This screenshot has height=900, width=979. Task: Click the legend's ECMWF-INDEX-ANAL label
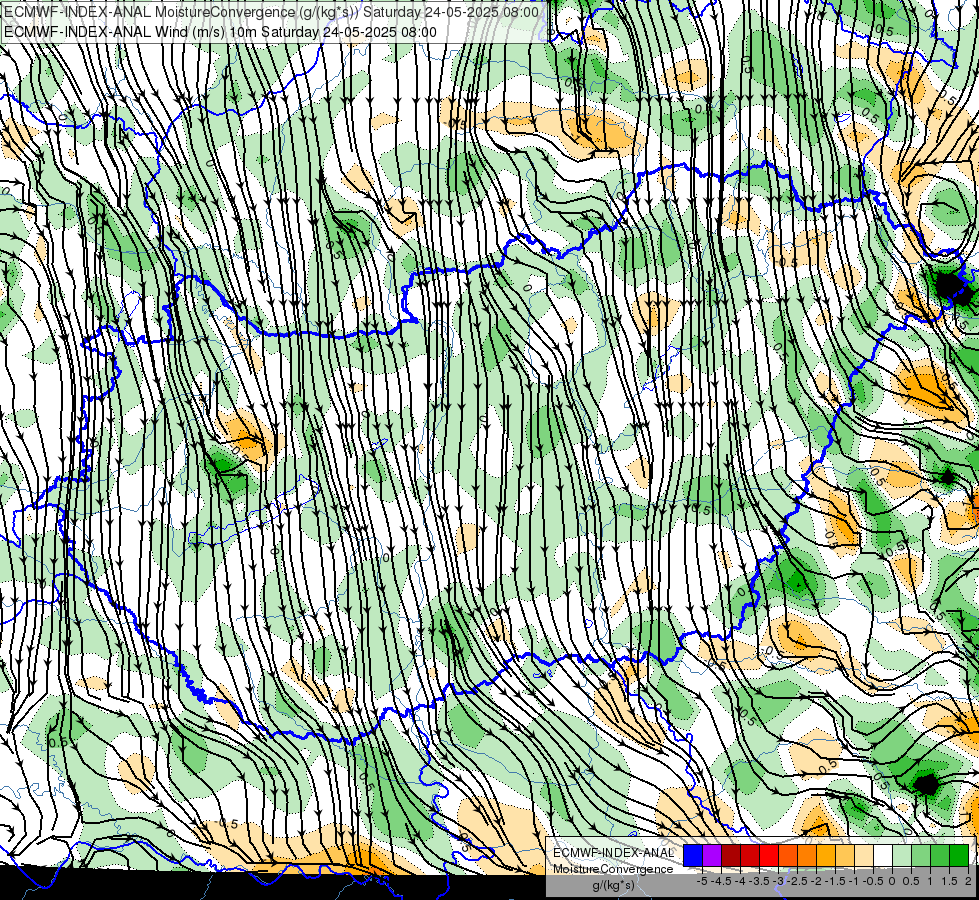pyautogui.click(x=613, y=853)
